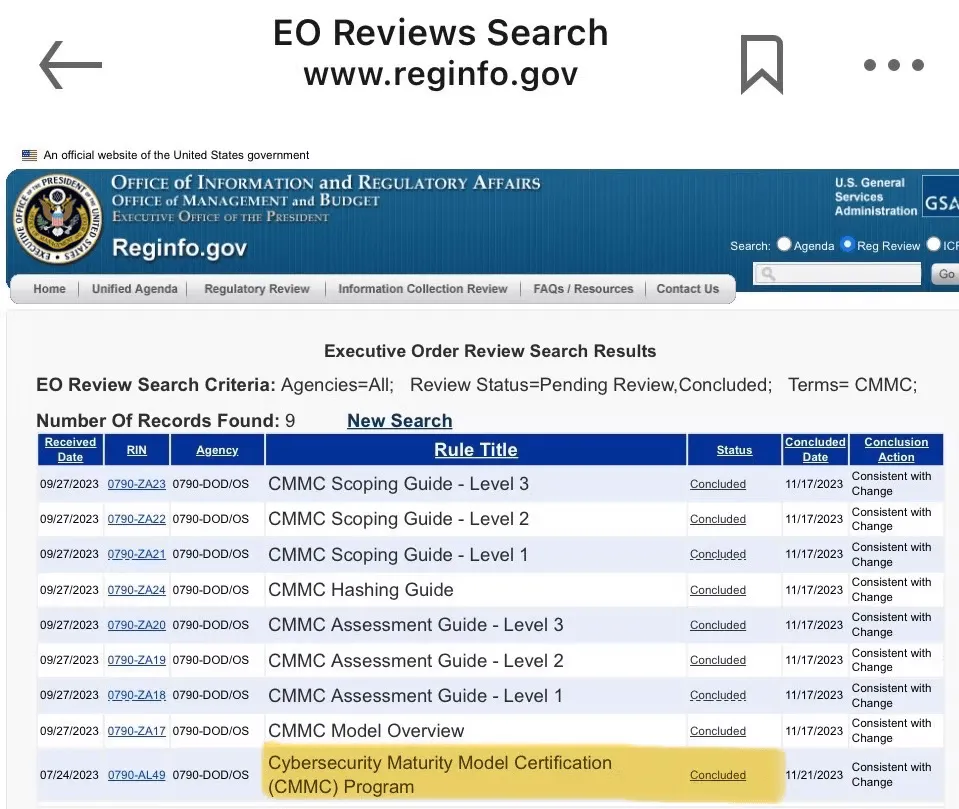This screenshot has height=809, width=959.
Task: Open RIN link 0790-ZA23
Action: click(x=136, y=484)
